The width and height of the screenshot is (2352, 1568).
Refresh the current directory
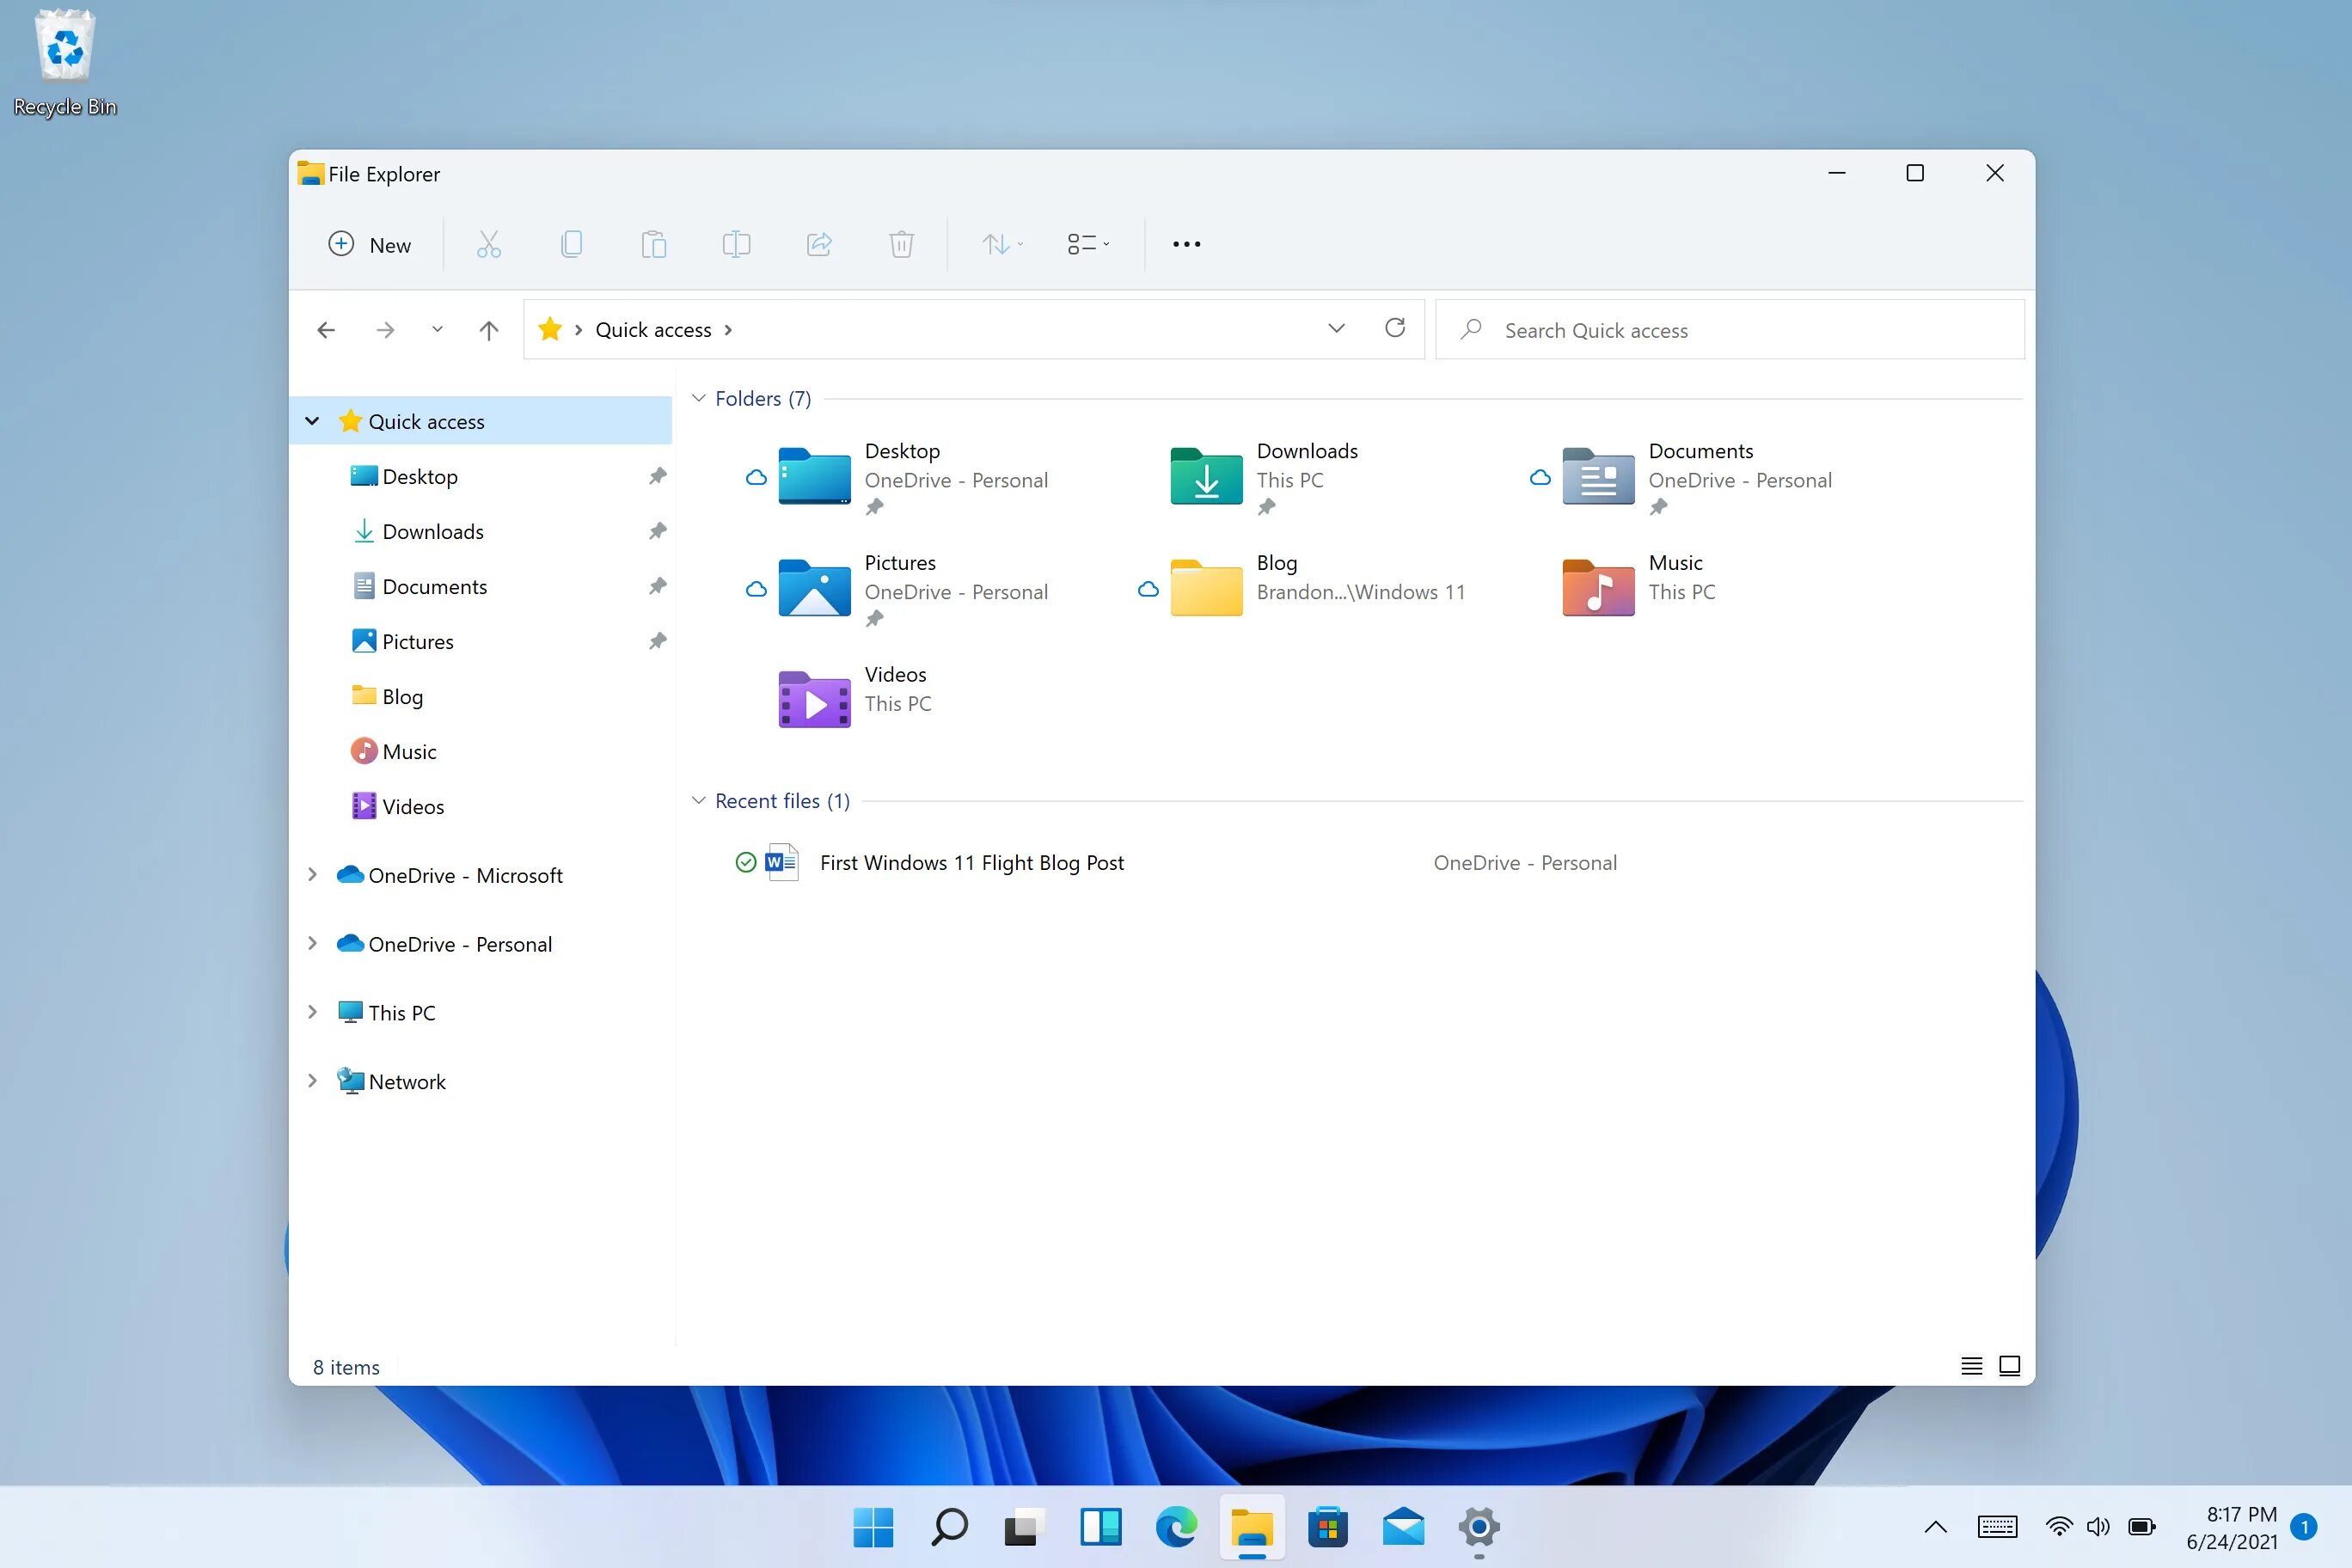pyautogui.click(x=1394, y=329)
